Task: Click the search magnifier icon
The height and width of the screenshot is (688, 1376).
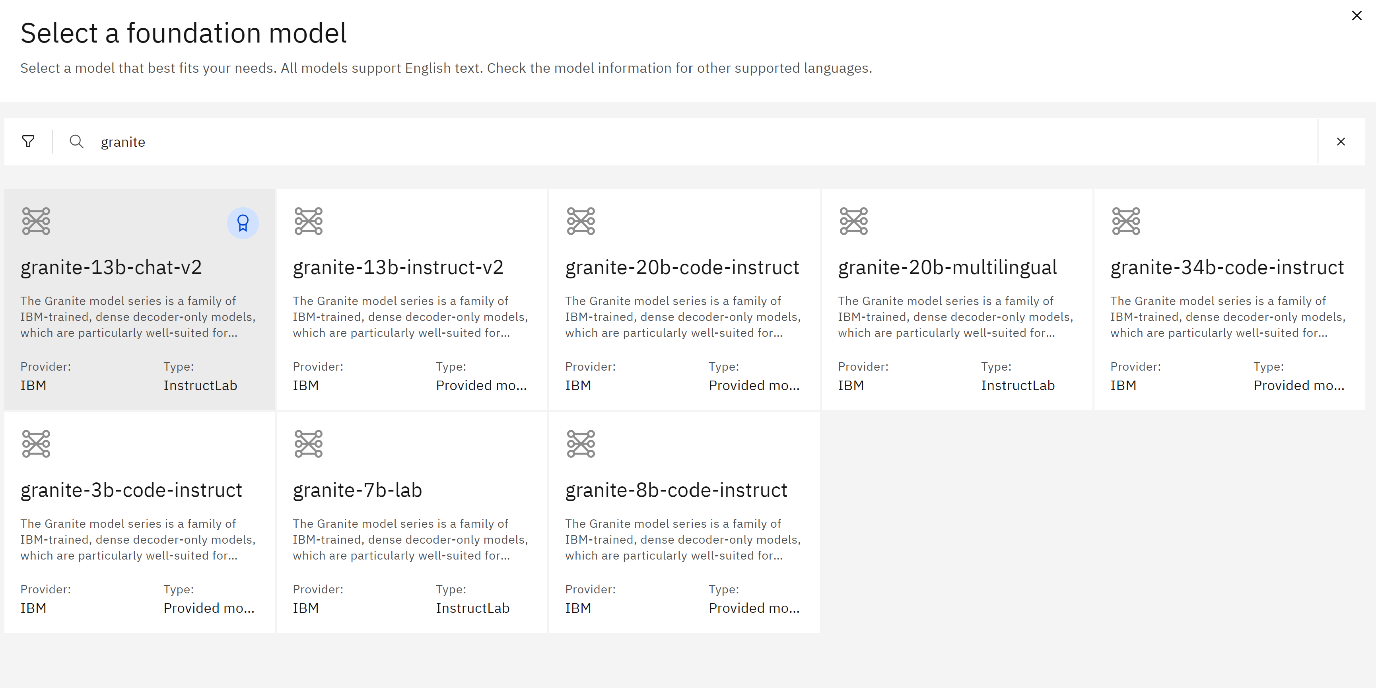Action: click(x=76, y=142)
